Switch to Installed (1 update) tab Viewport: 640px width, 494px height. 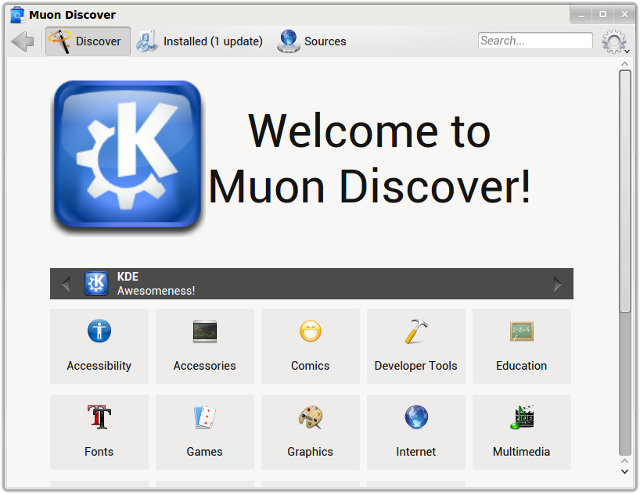pyautogui.click(x=200, y=41)
